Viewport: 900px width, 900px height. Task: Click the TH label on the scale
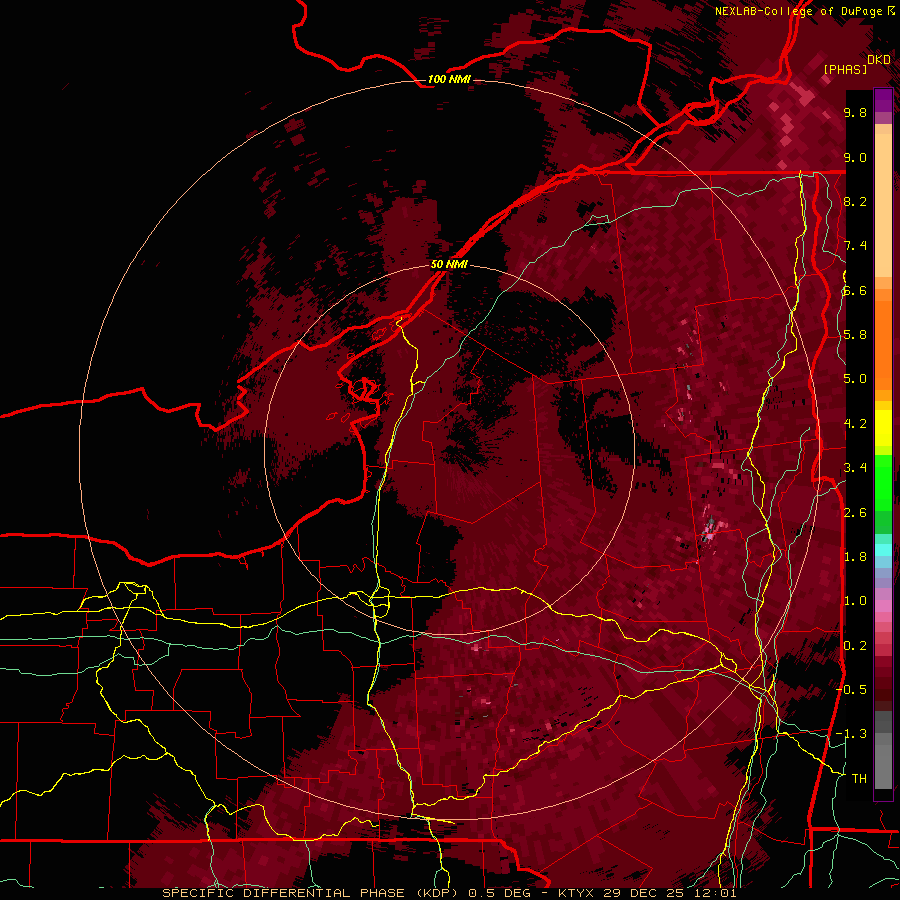[859, 779]
